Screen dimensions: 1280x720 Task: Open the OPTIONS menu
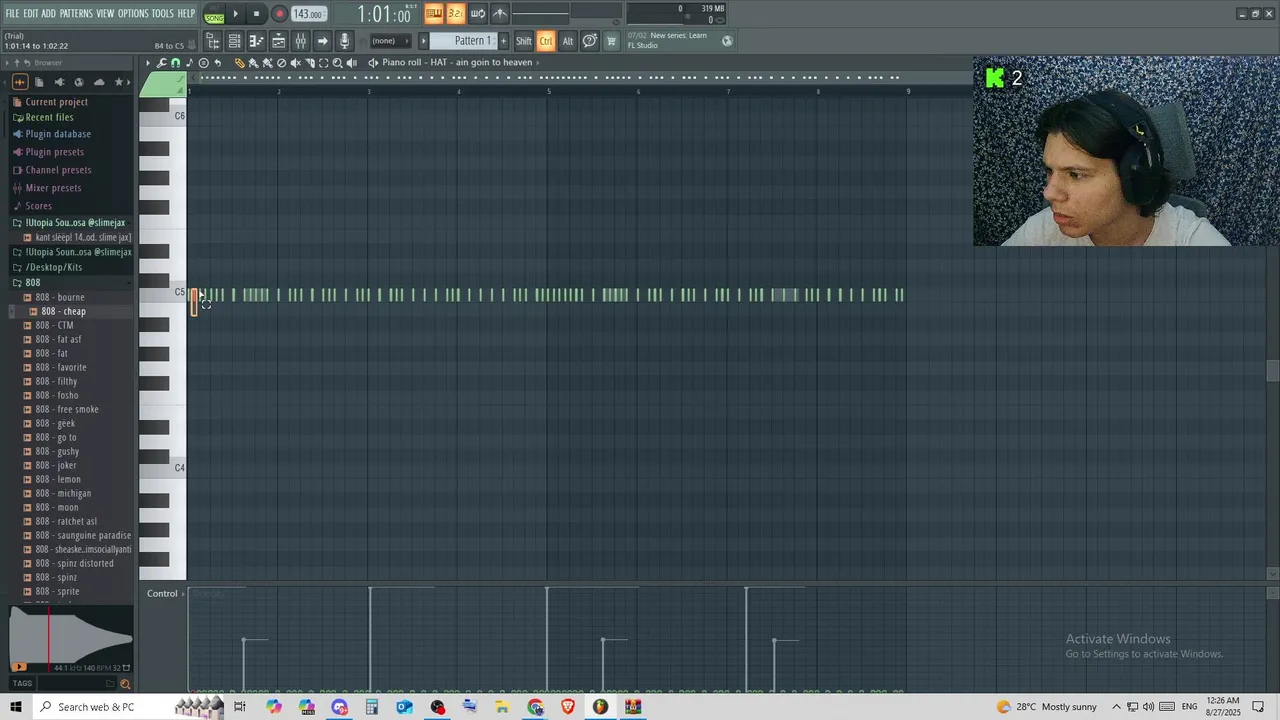[x=133, y=13]
